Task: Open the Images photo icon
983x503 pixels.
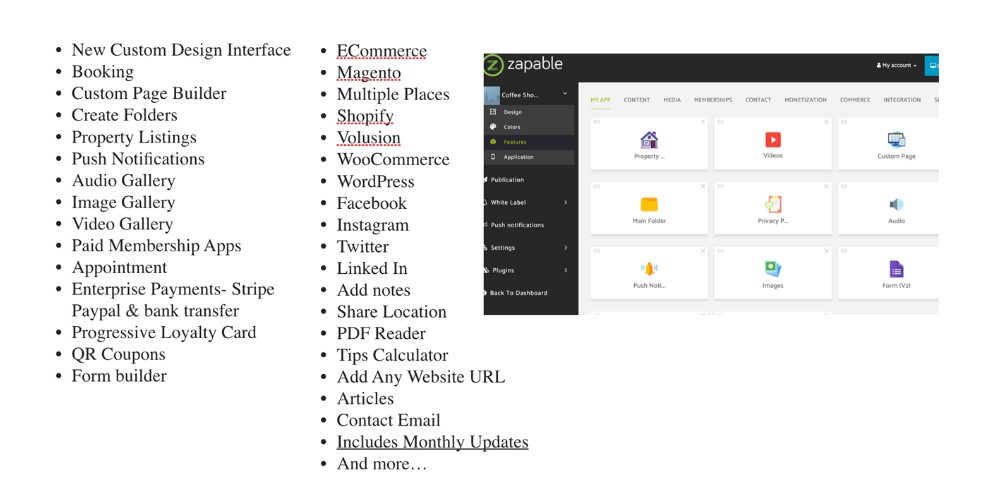Action: [x=772, y=269]
